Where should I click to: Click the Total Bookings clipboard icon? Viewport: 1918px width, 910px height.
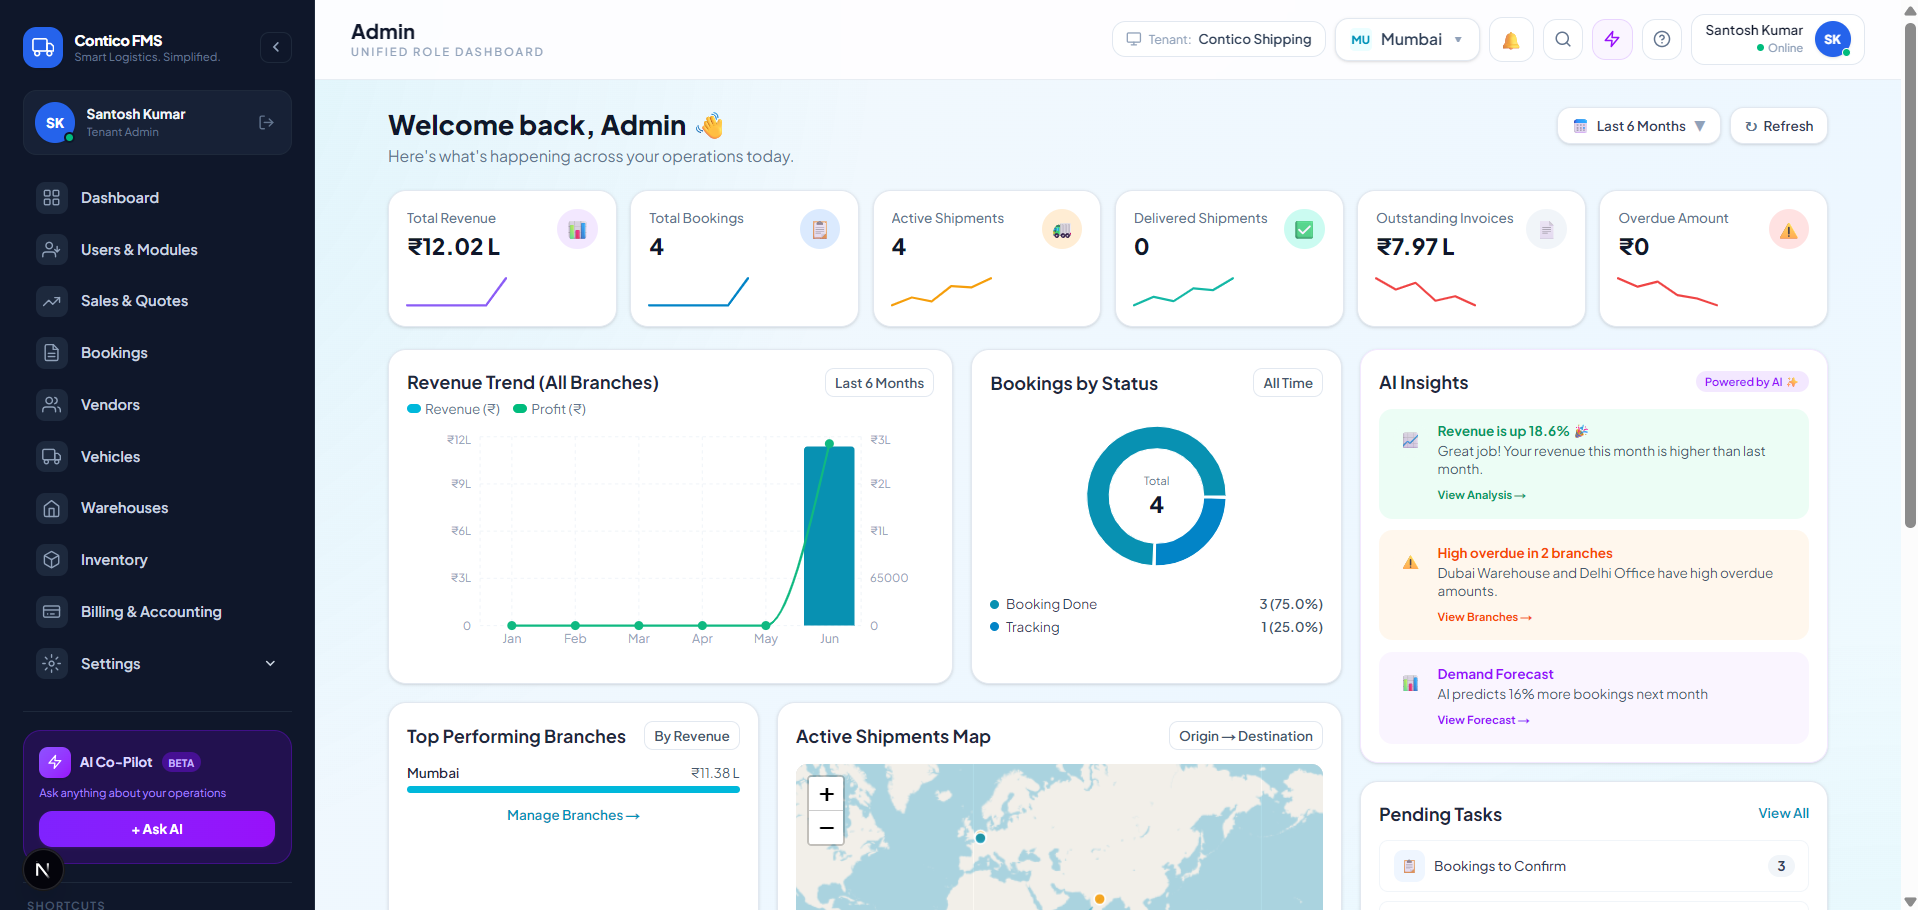click(x=820, y=230)
